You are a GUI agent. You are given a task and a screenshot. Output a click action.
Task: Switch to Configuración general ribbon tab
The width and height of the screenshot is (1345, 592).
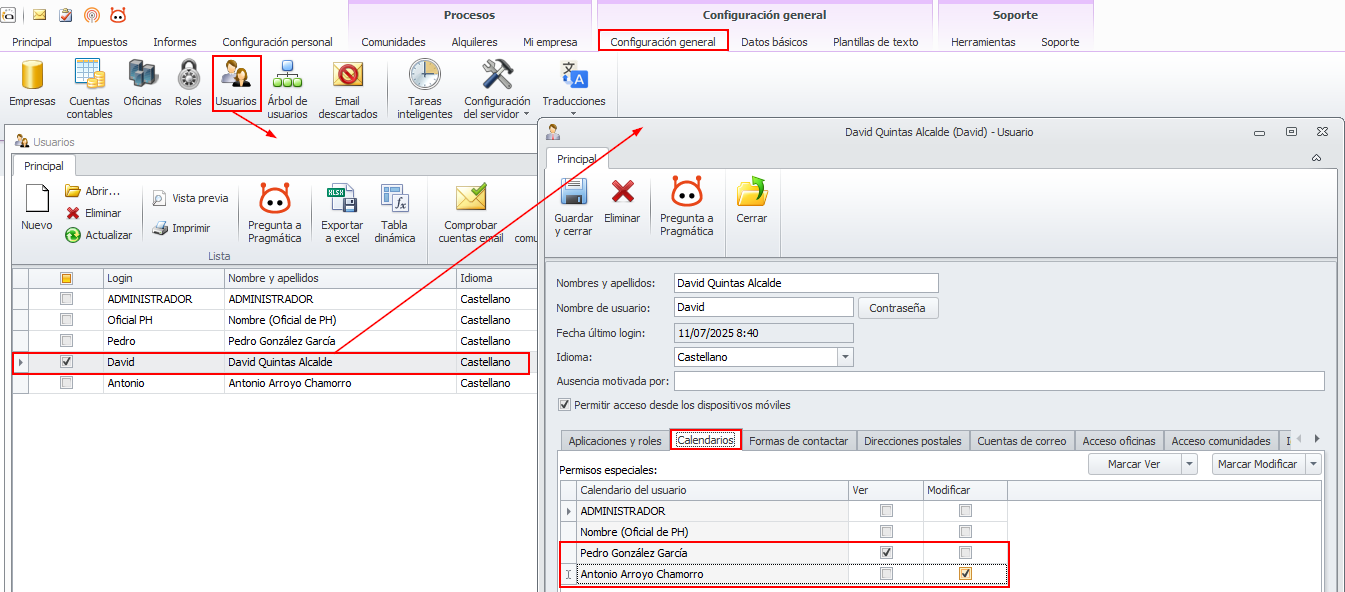663,42
